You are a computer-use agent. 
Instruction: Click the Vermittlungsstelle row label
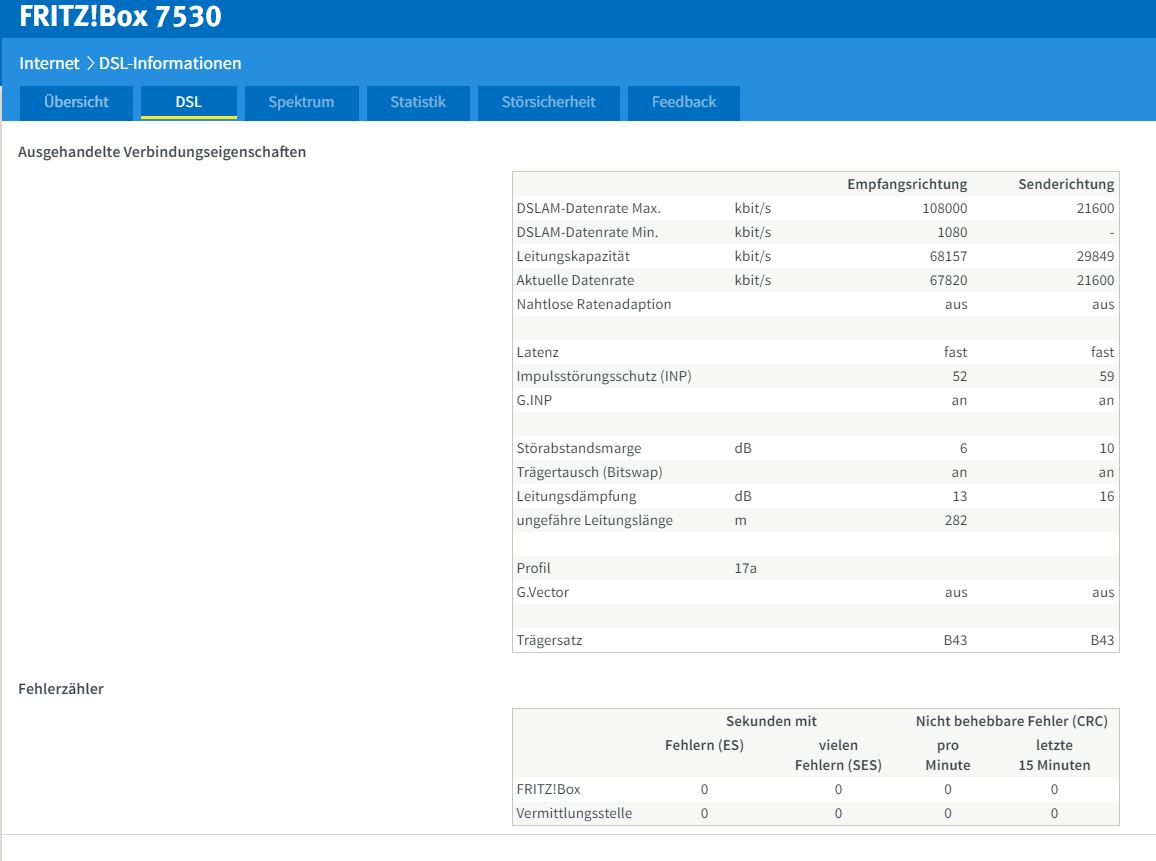[574, 814]
